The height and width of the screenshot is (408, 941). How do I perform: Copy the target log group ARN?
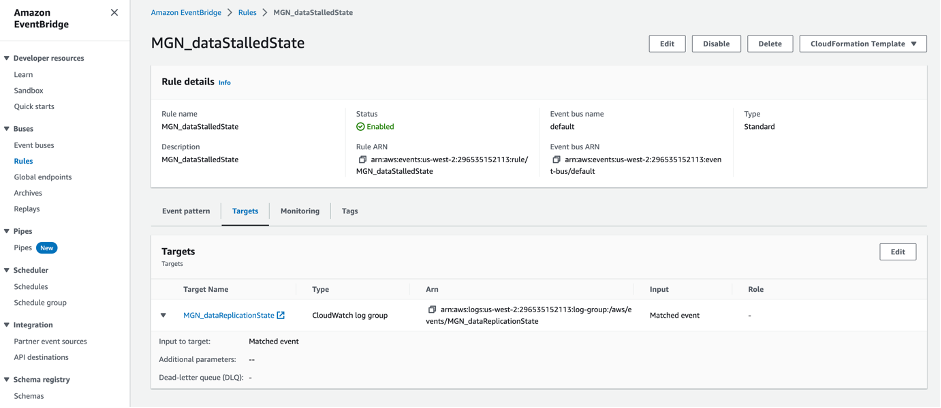click(431, 310)
